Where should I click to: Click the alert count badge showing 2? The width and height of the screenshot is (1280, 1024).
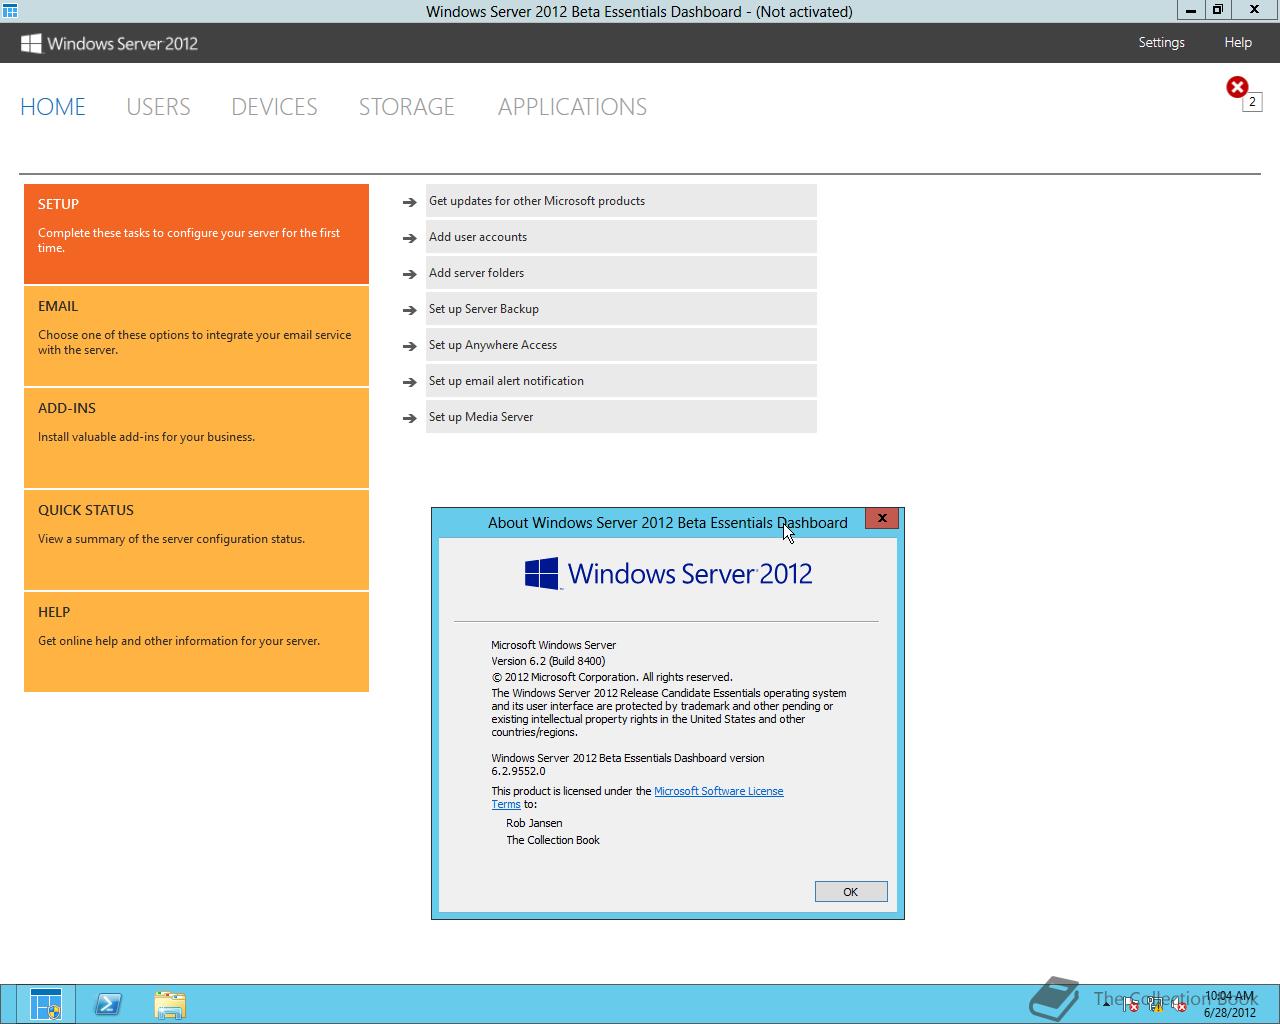coord(1252,102)
